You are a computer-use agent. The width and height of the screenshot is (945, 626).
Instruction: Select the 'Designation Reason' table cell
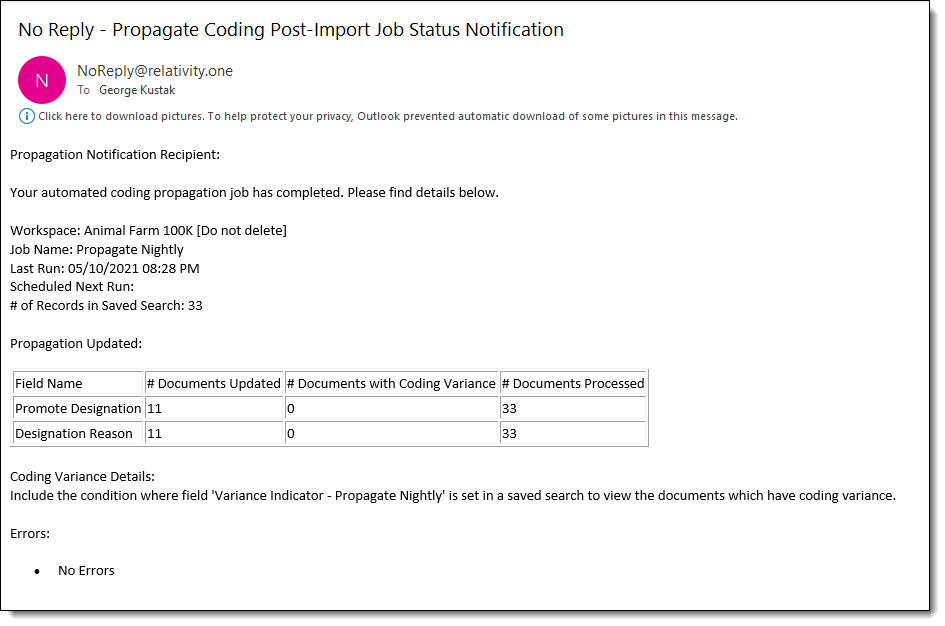pos(74,433)
